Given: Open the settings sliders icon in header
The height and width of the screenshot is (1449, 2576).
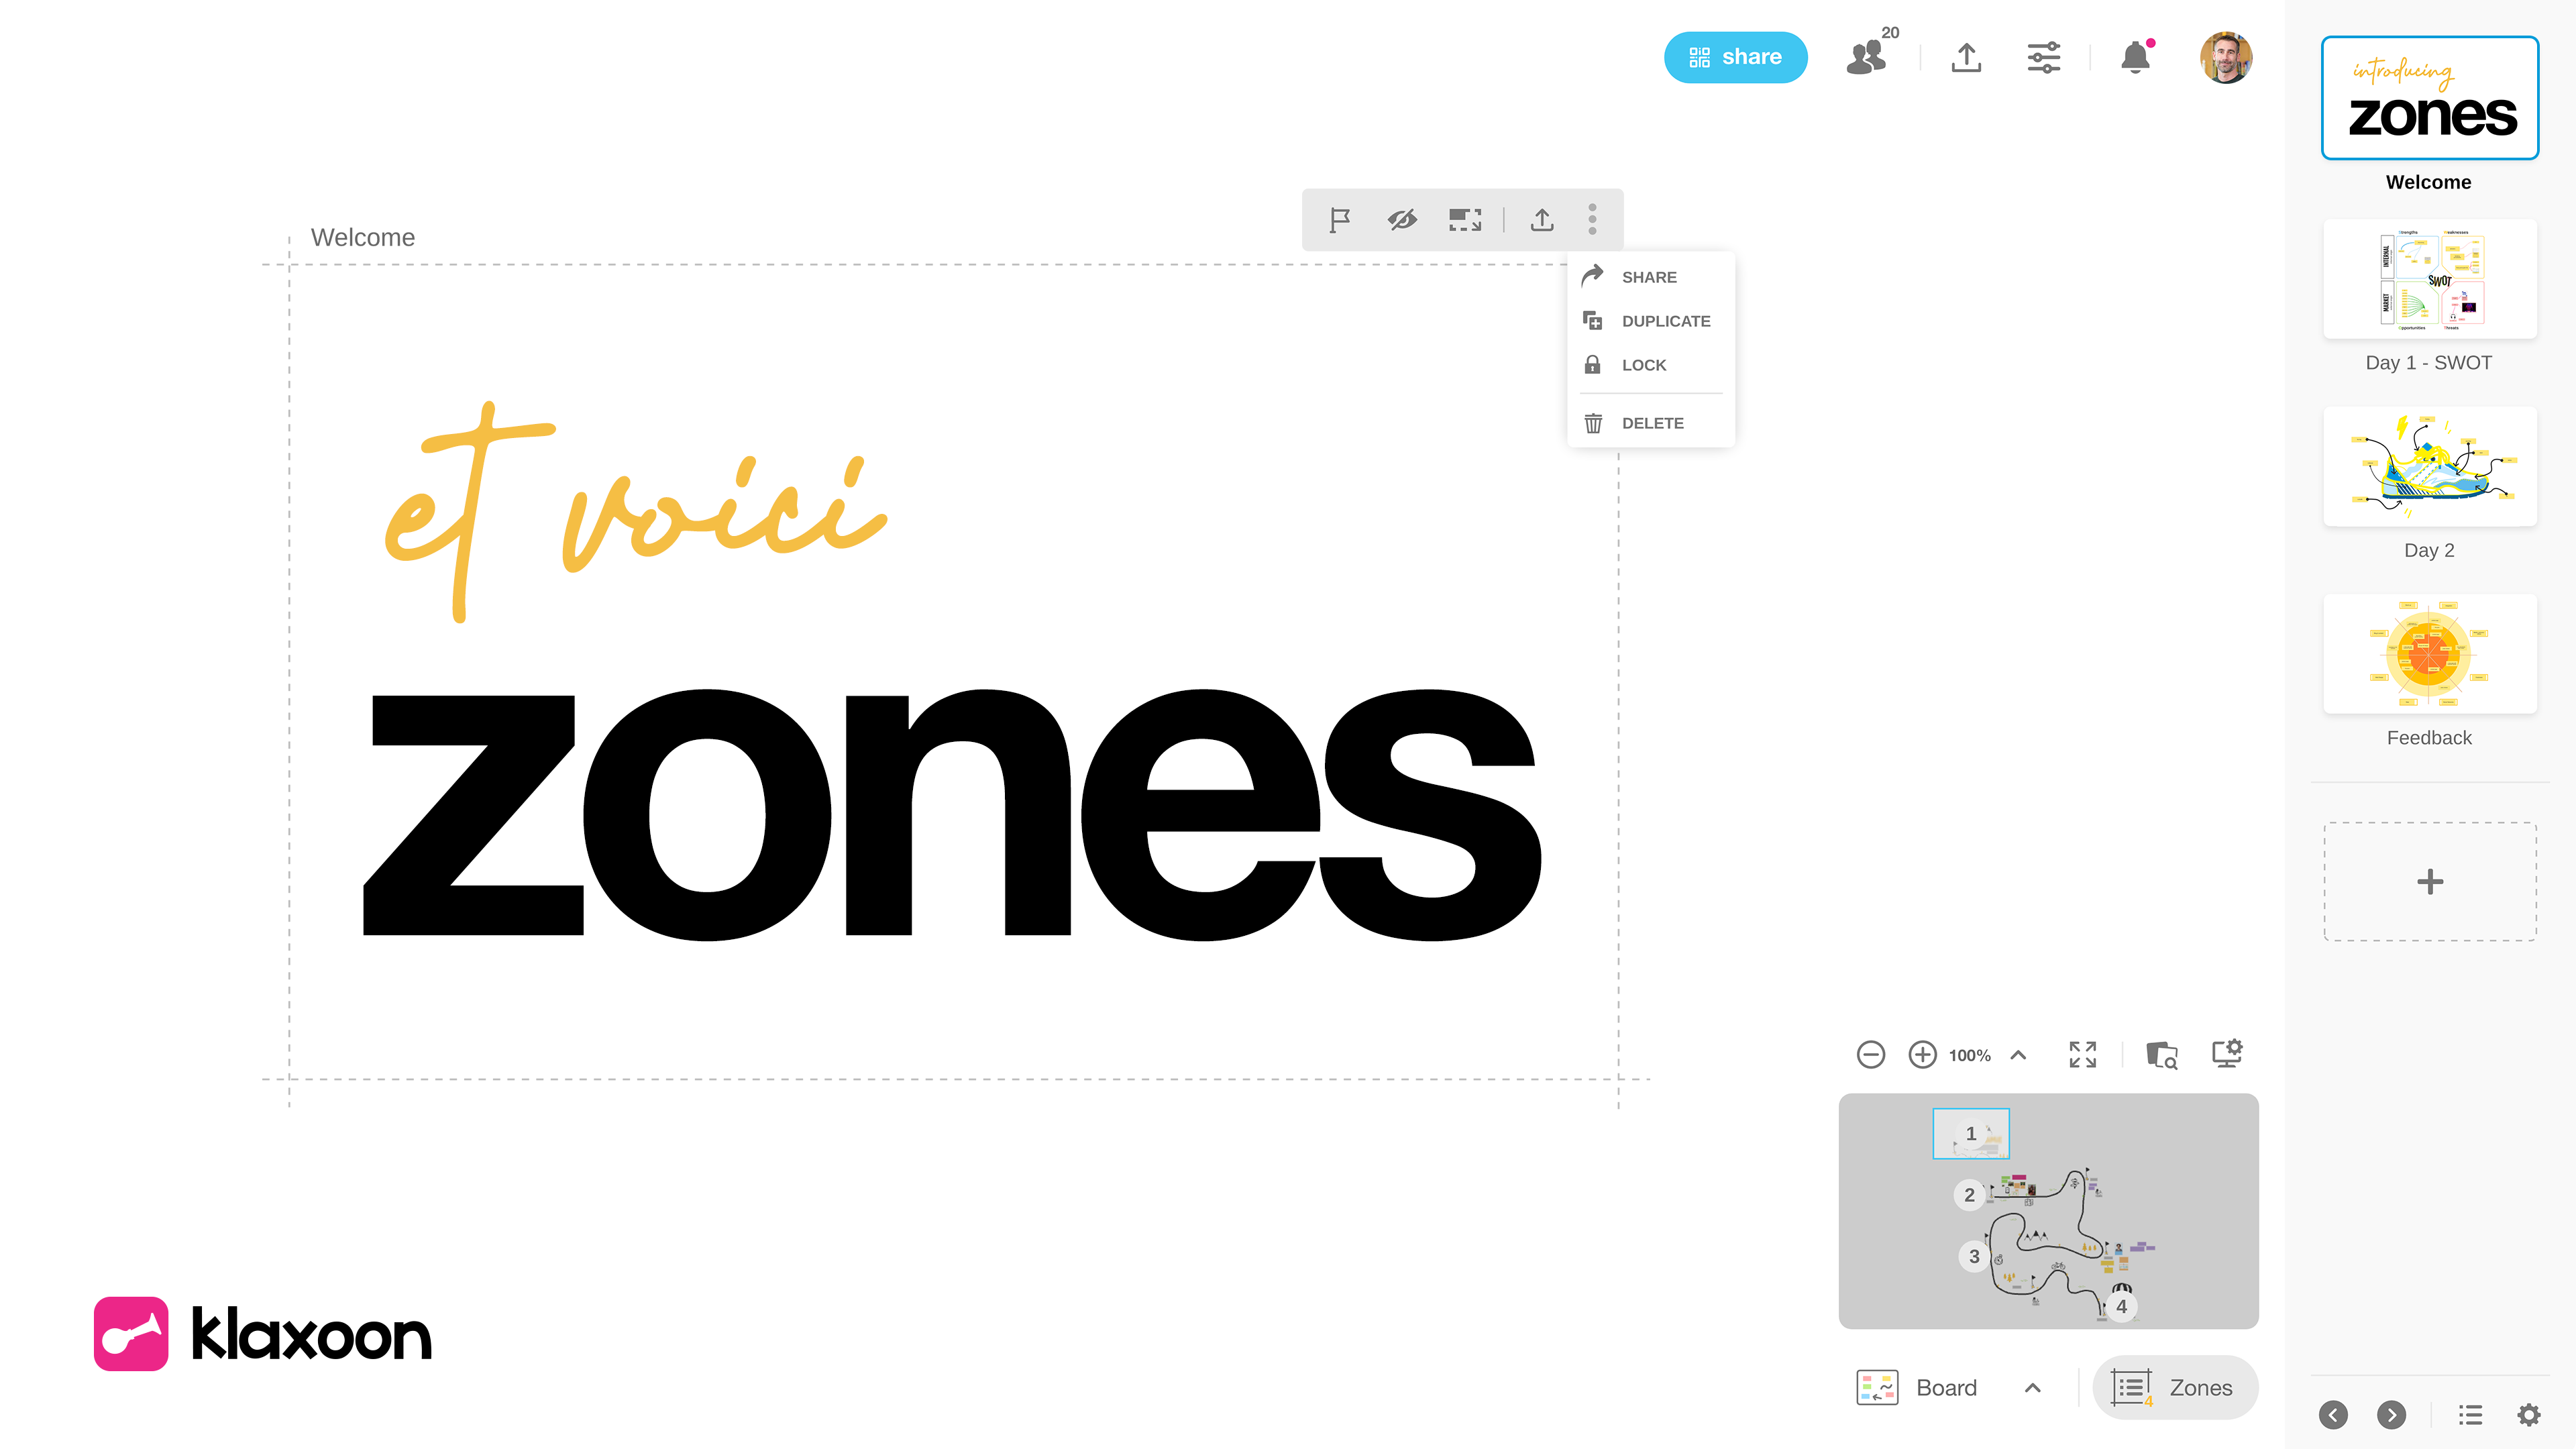Looking at the screenshot, I should tap(2043, 57).
